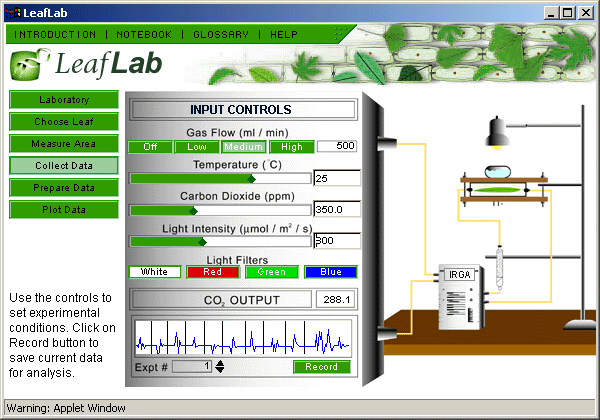This screenshot has height=420, width=600.
Task: Click the Temperature slider track
Action: pyautogui.click(x=220, y=178)
